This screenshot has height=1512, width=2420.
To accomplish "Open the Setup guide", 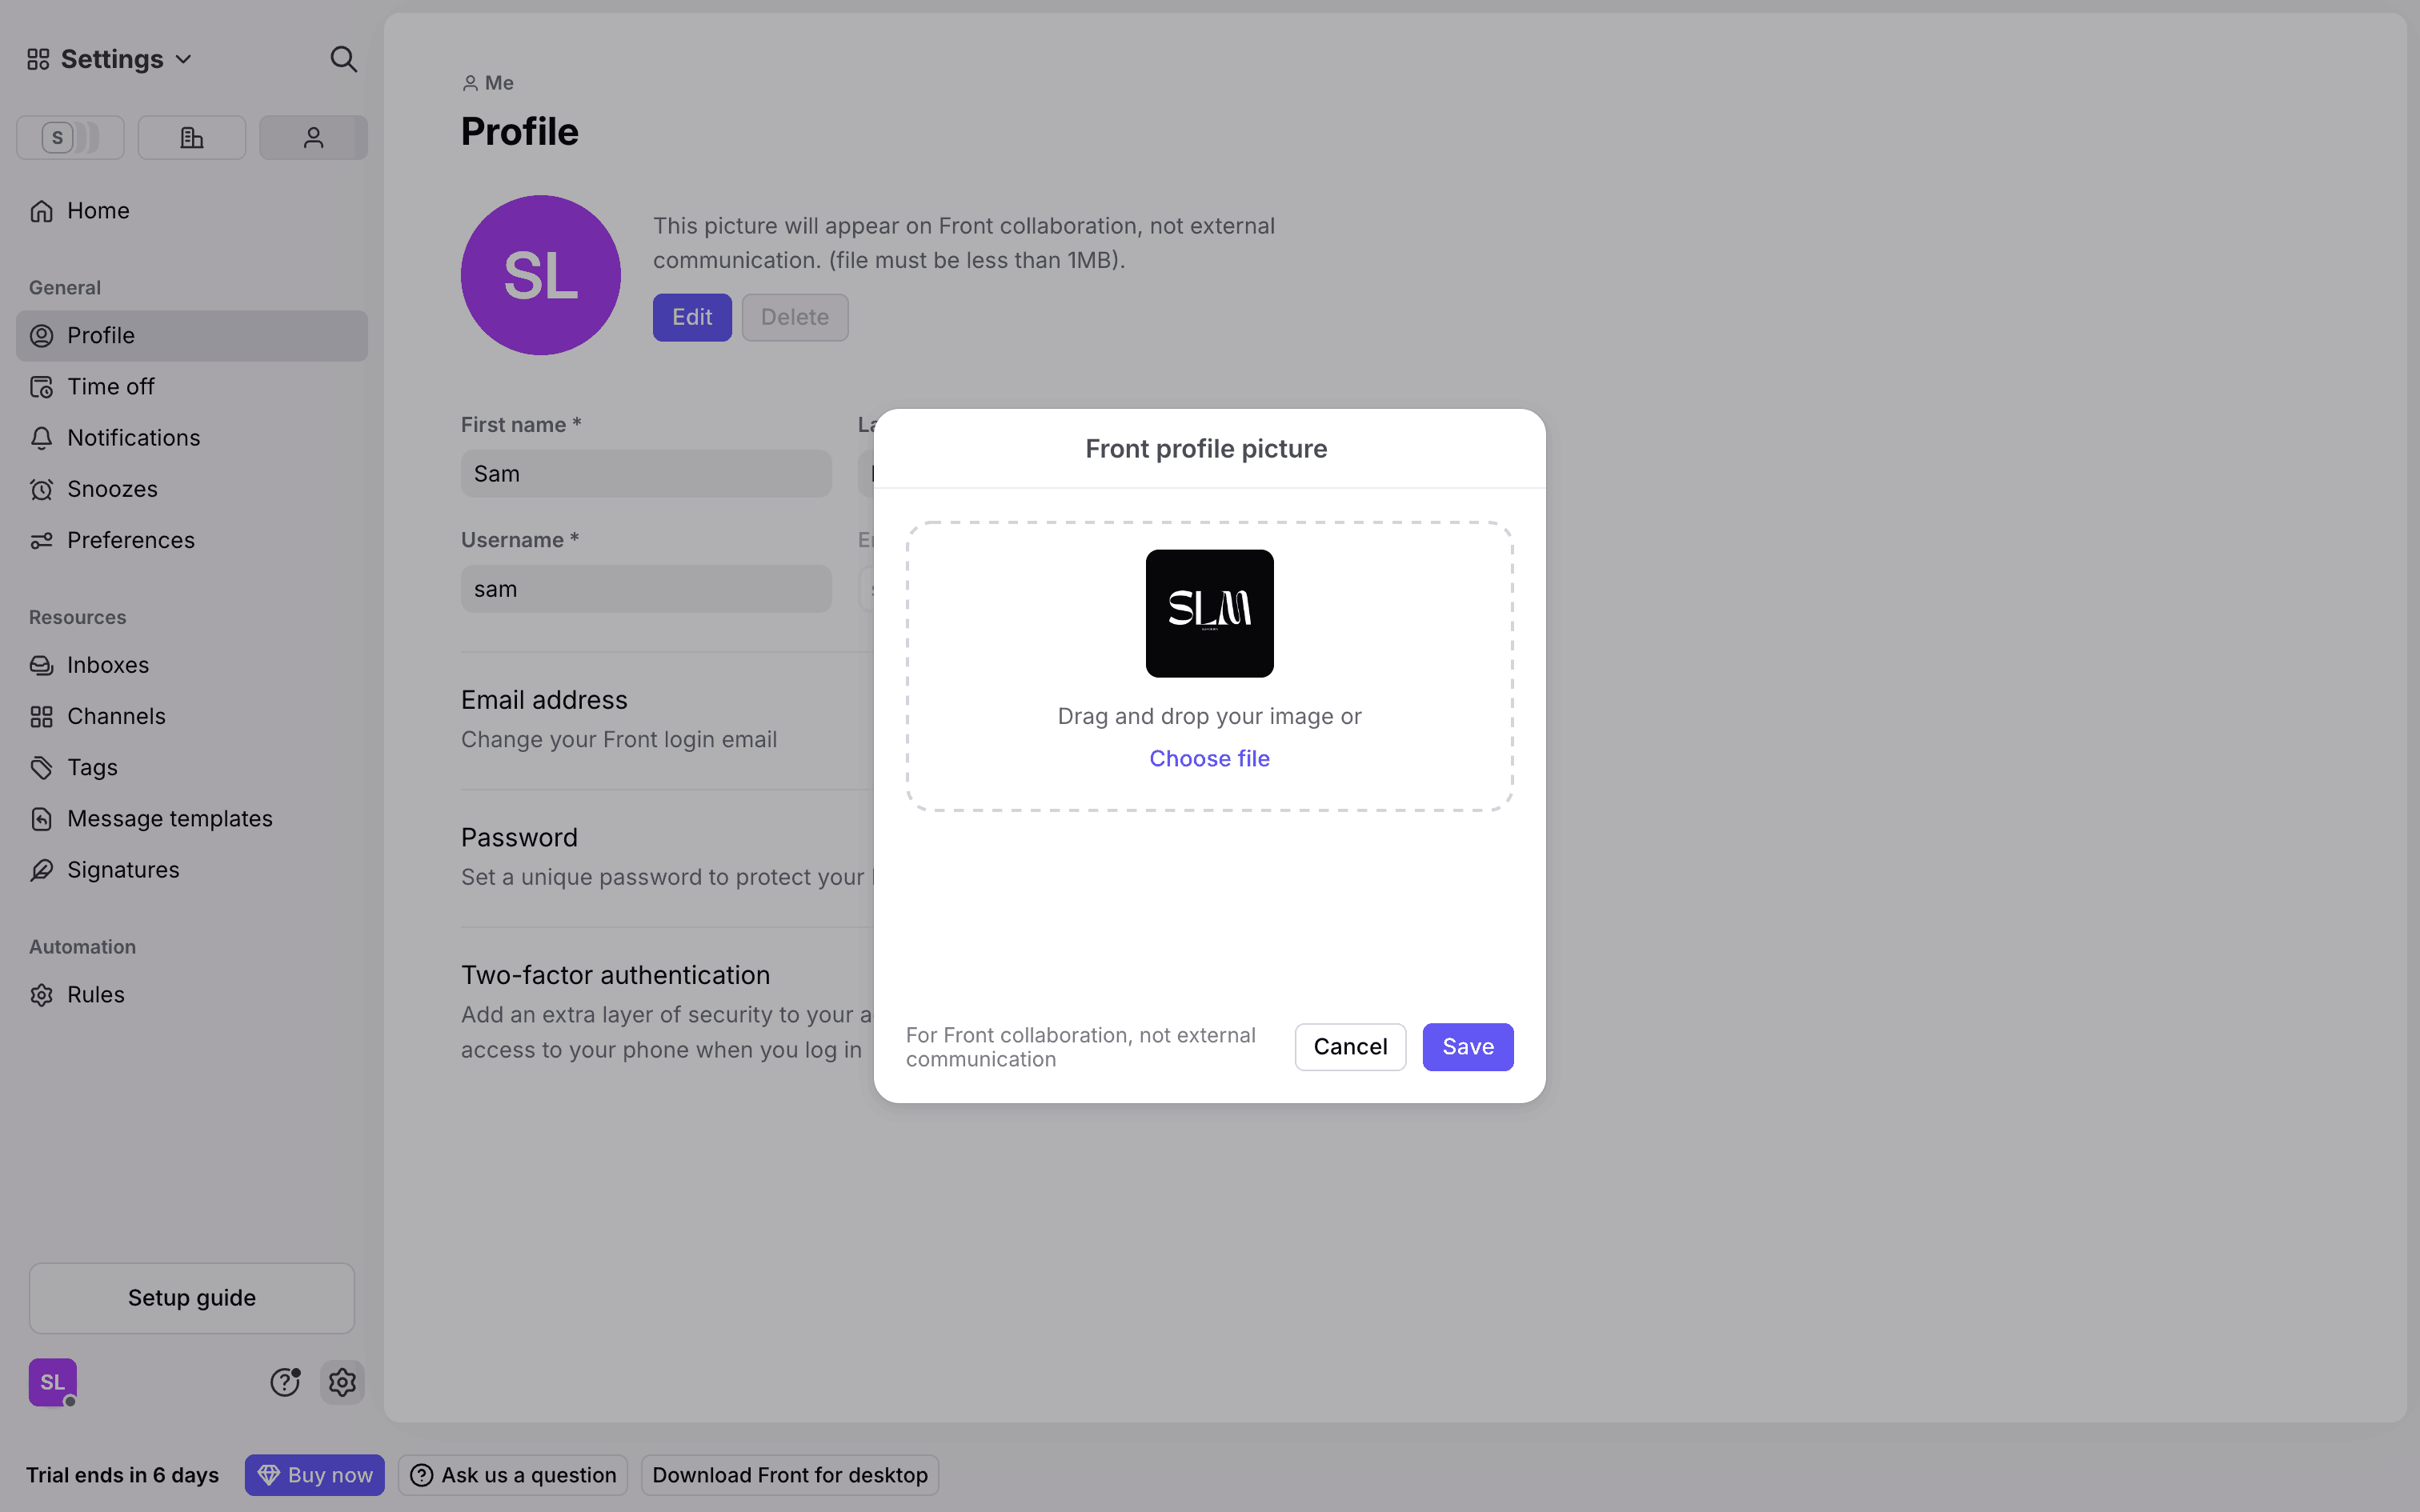I will (x=191, y=1298).
